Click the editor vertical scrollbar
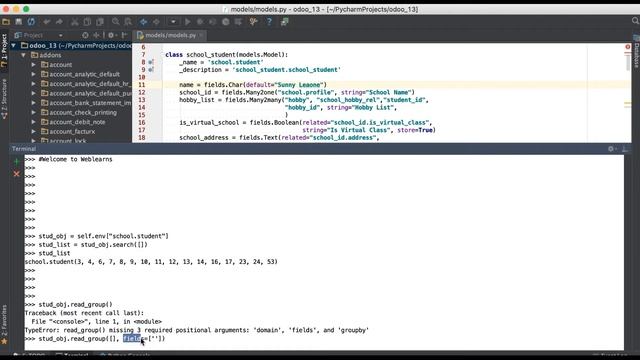The height and width of the screenshot is (360, 640). pos(628,62)
